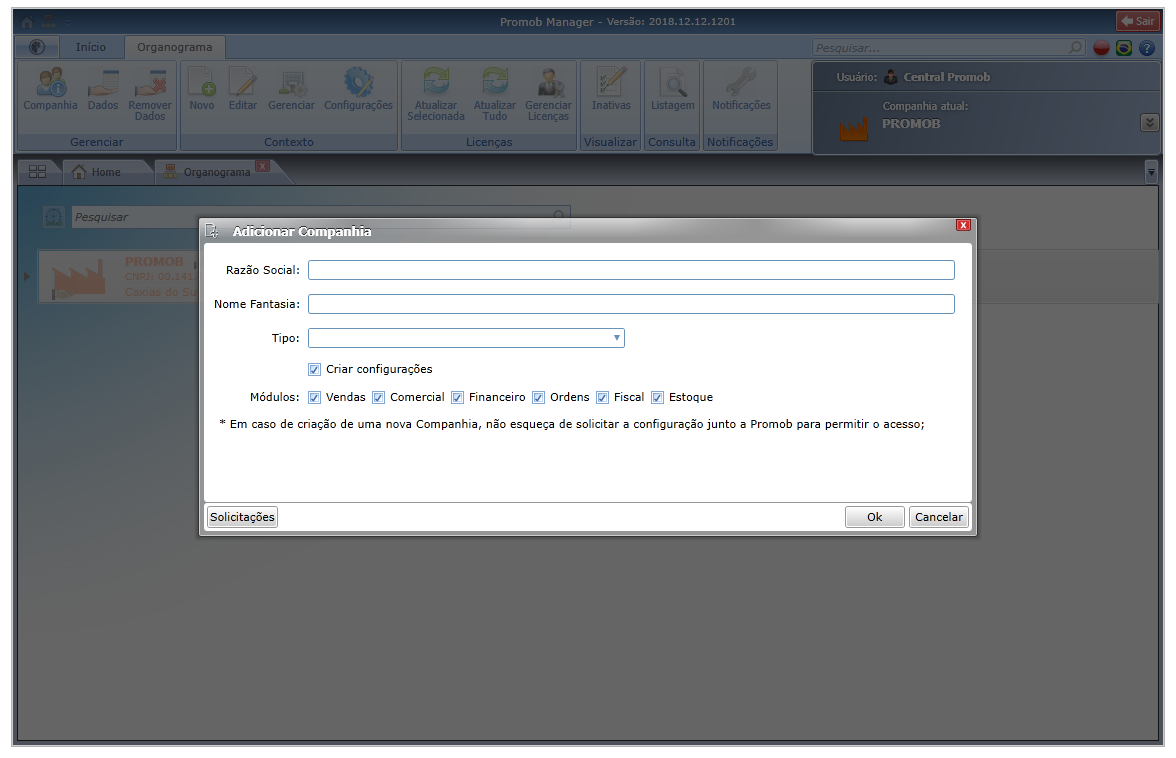Open the Companhia tool in the ribbon
The width and height of the screenshot is (1176, 758).
[x=50, y=89]
